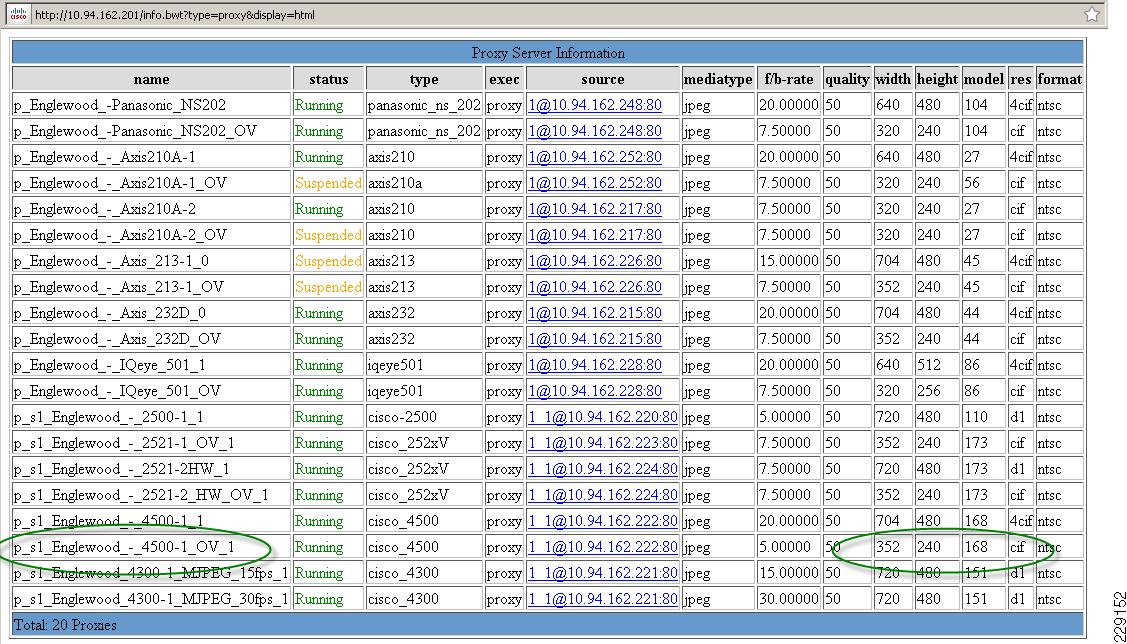Click the Cisco favicon beside the URL

pyautogui.click(x=19, y=14)
